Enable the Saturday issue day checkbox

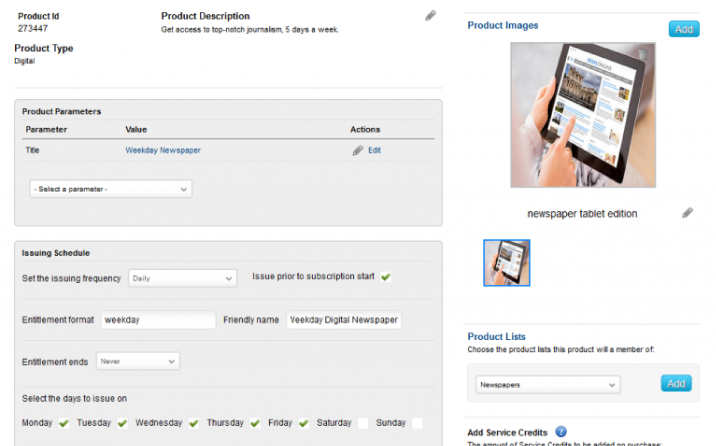coord(363,423)
